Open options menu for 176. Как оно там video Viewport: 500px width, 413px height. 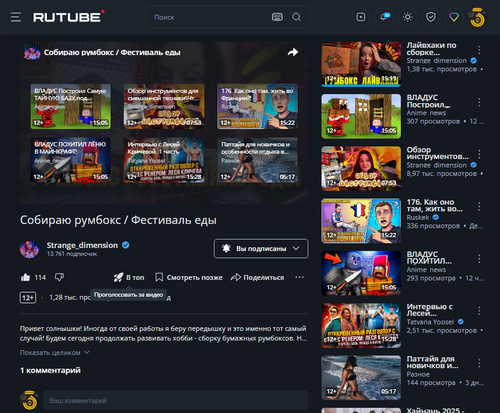click(x=479, y=207)
